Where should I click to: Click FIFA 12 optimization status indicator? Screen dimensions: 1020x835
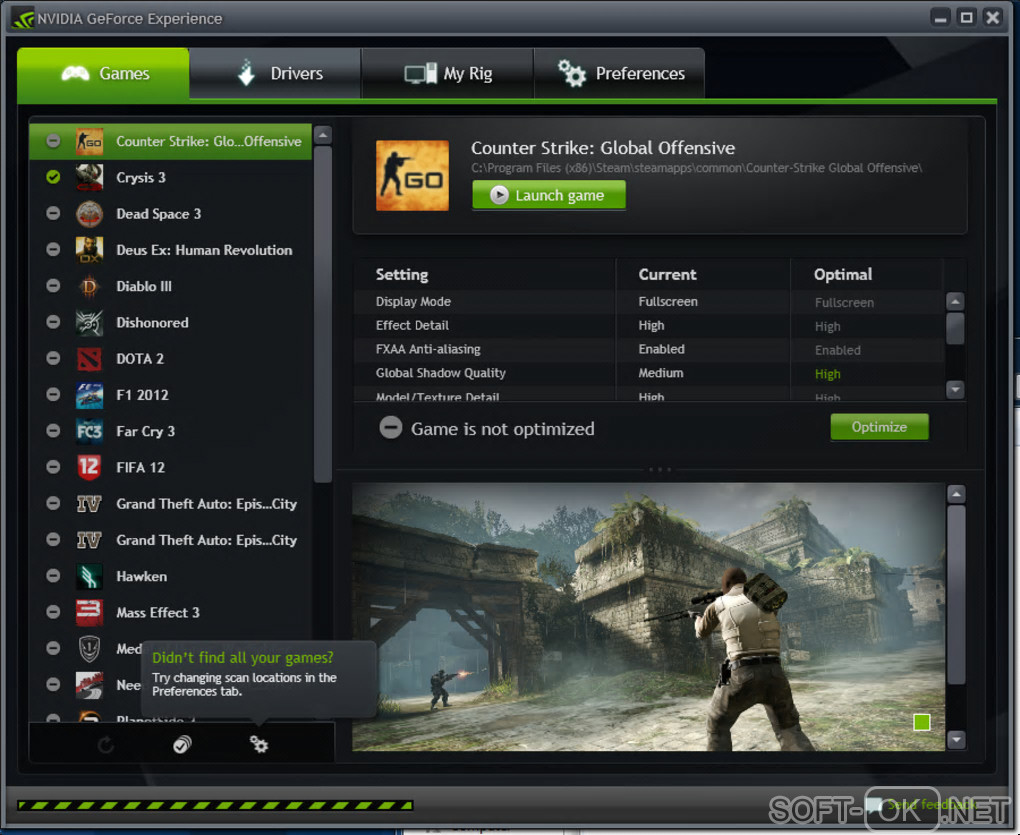click(x=53, y=467)
